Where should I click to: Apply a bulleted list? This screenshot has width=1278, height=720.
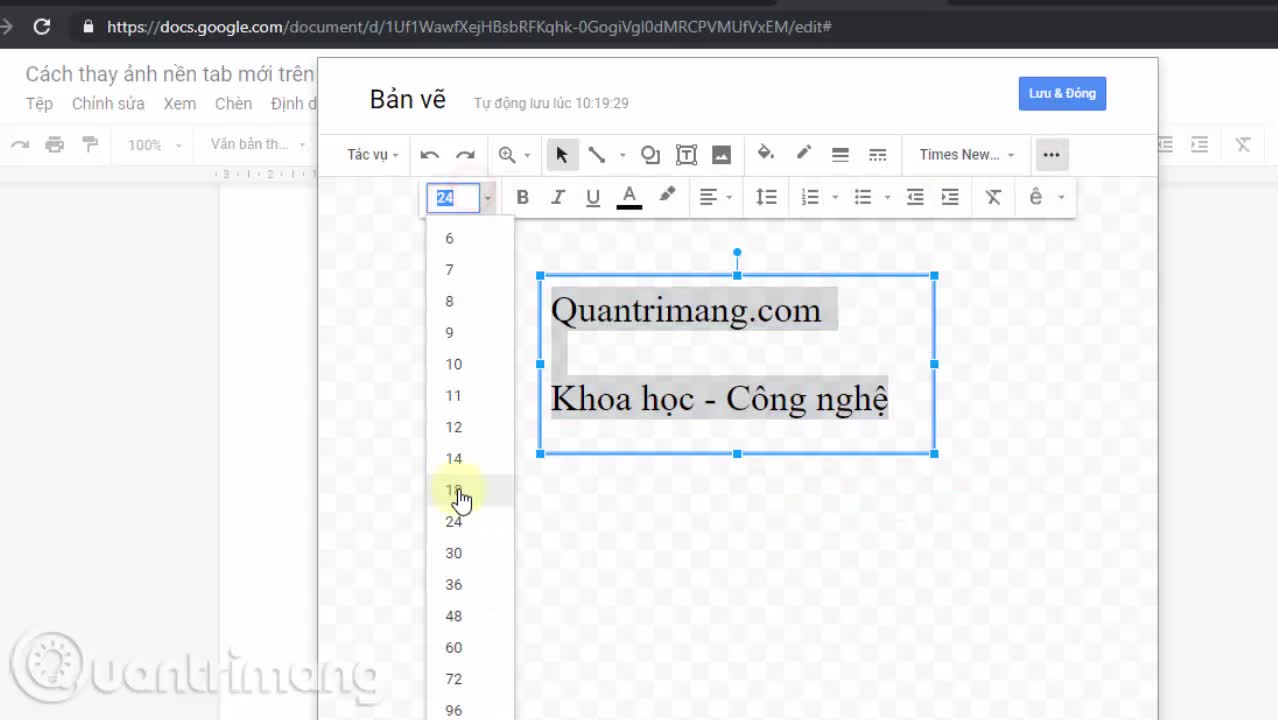pos(863,197)
